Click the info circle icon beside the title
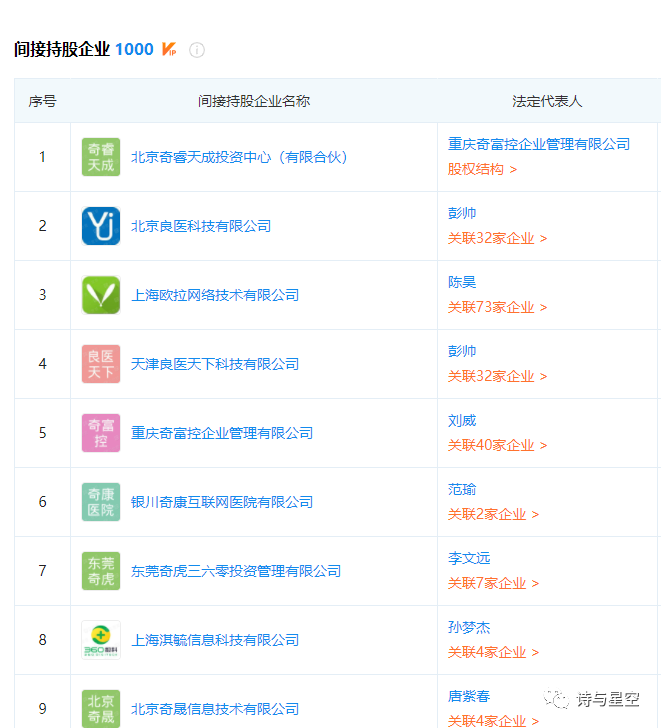661x728 pixels. 197,50
